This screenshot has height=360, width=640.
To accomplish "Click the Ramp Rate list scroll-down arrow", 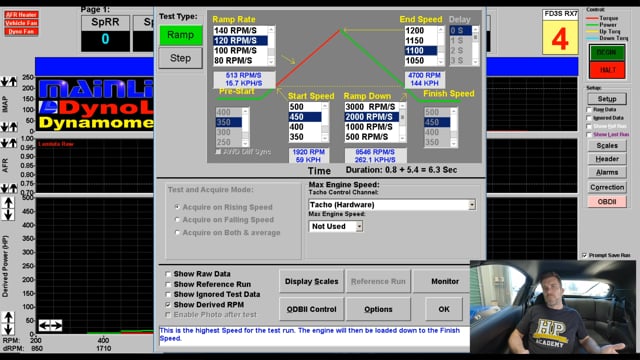I will (x=271, y=61).
